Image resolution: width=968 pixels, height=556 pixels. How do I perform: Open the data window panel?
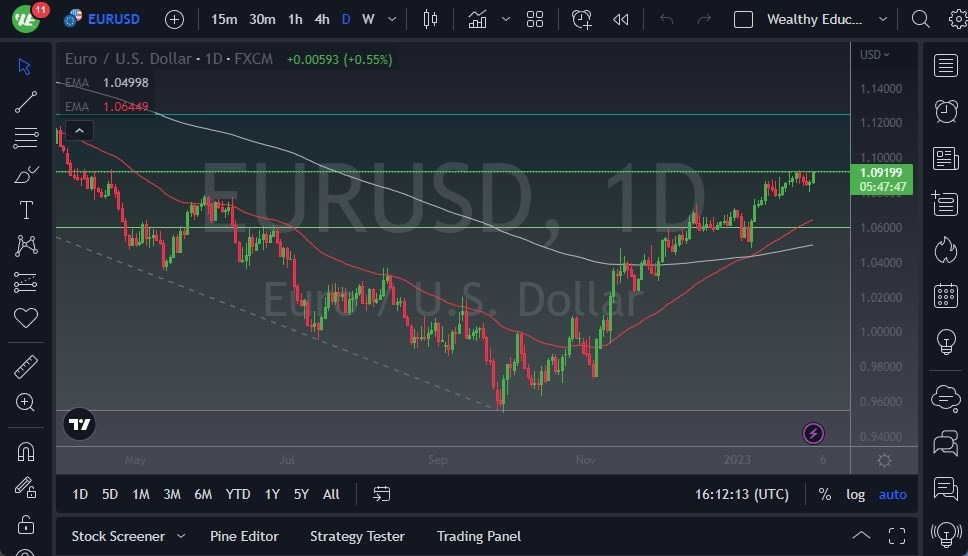click(945, 203)
